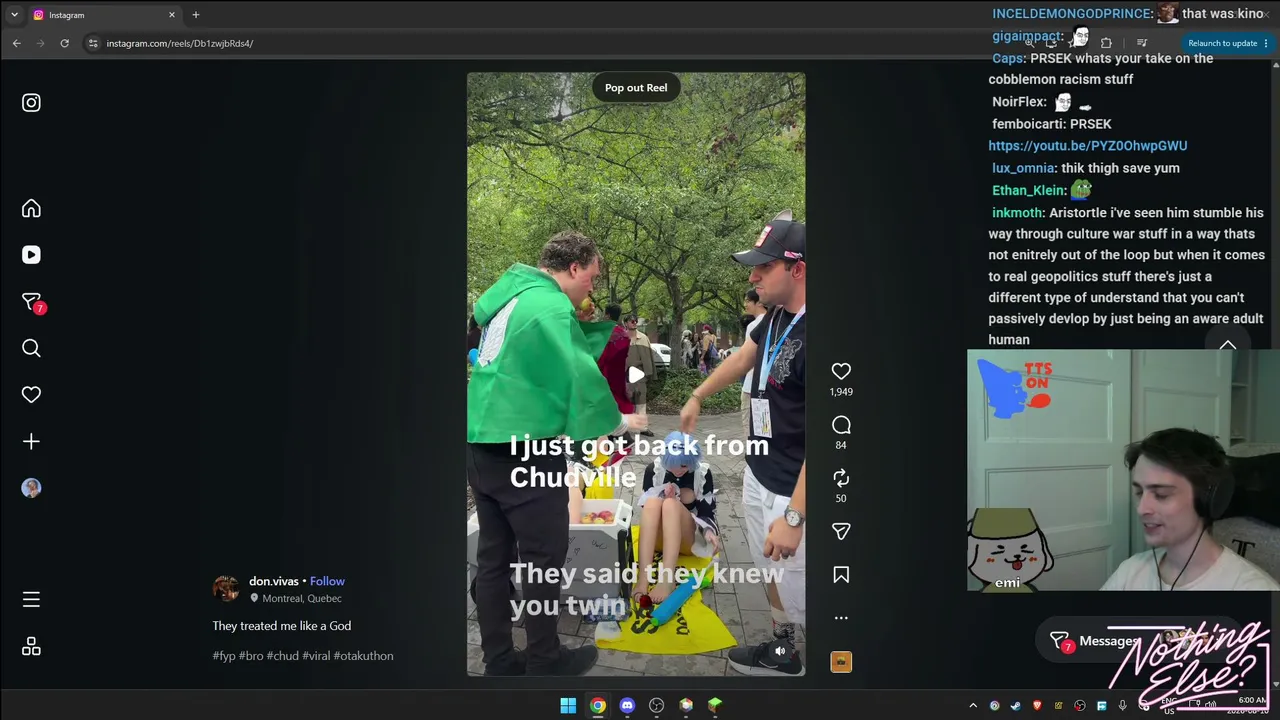Repost the reel
1280x720 pixels.
[x=841, y=478]
